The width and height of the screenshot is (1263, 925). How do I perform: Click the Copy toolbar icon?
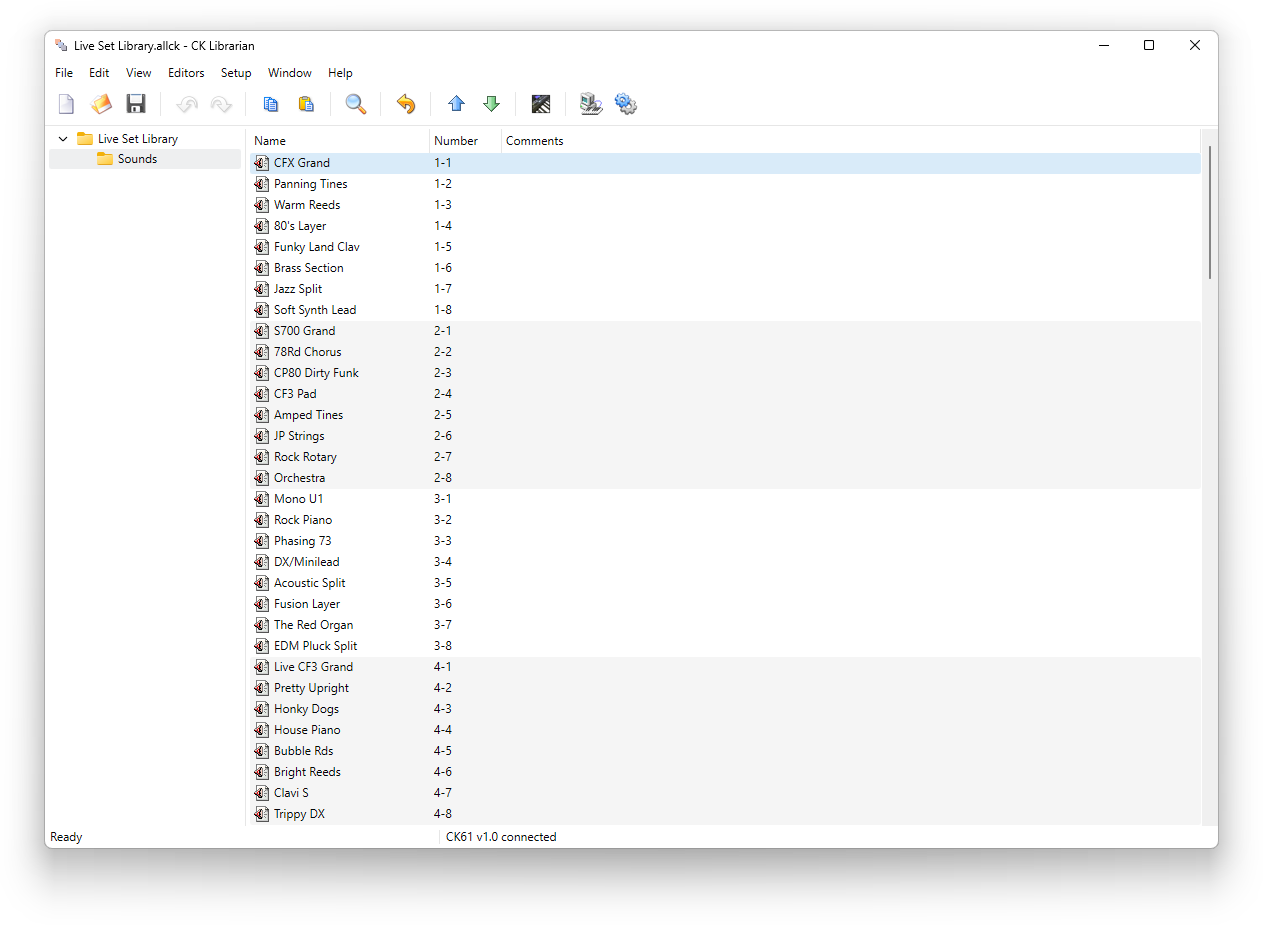(x=270, y=104)
